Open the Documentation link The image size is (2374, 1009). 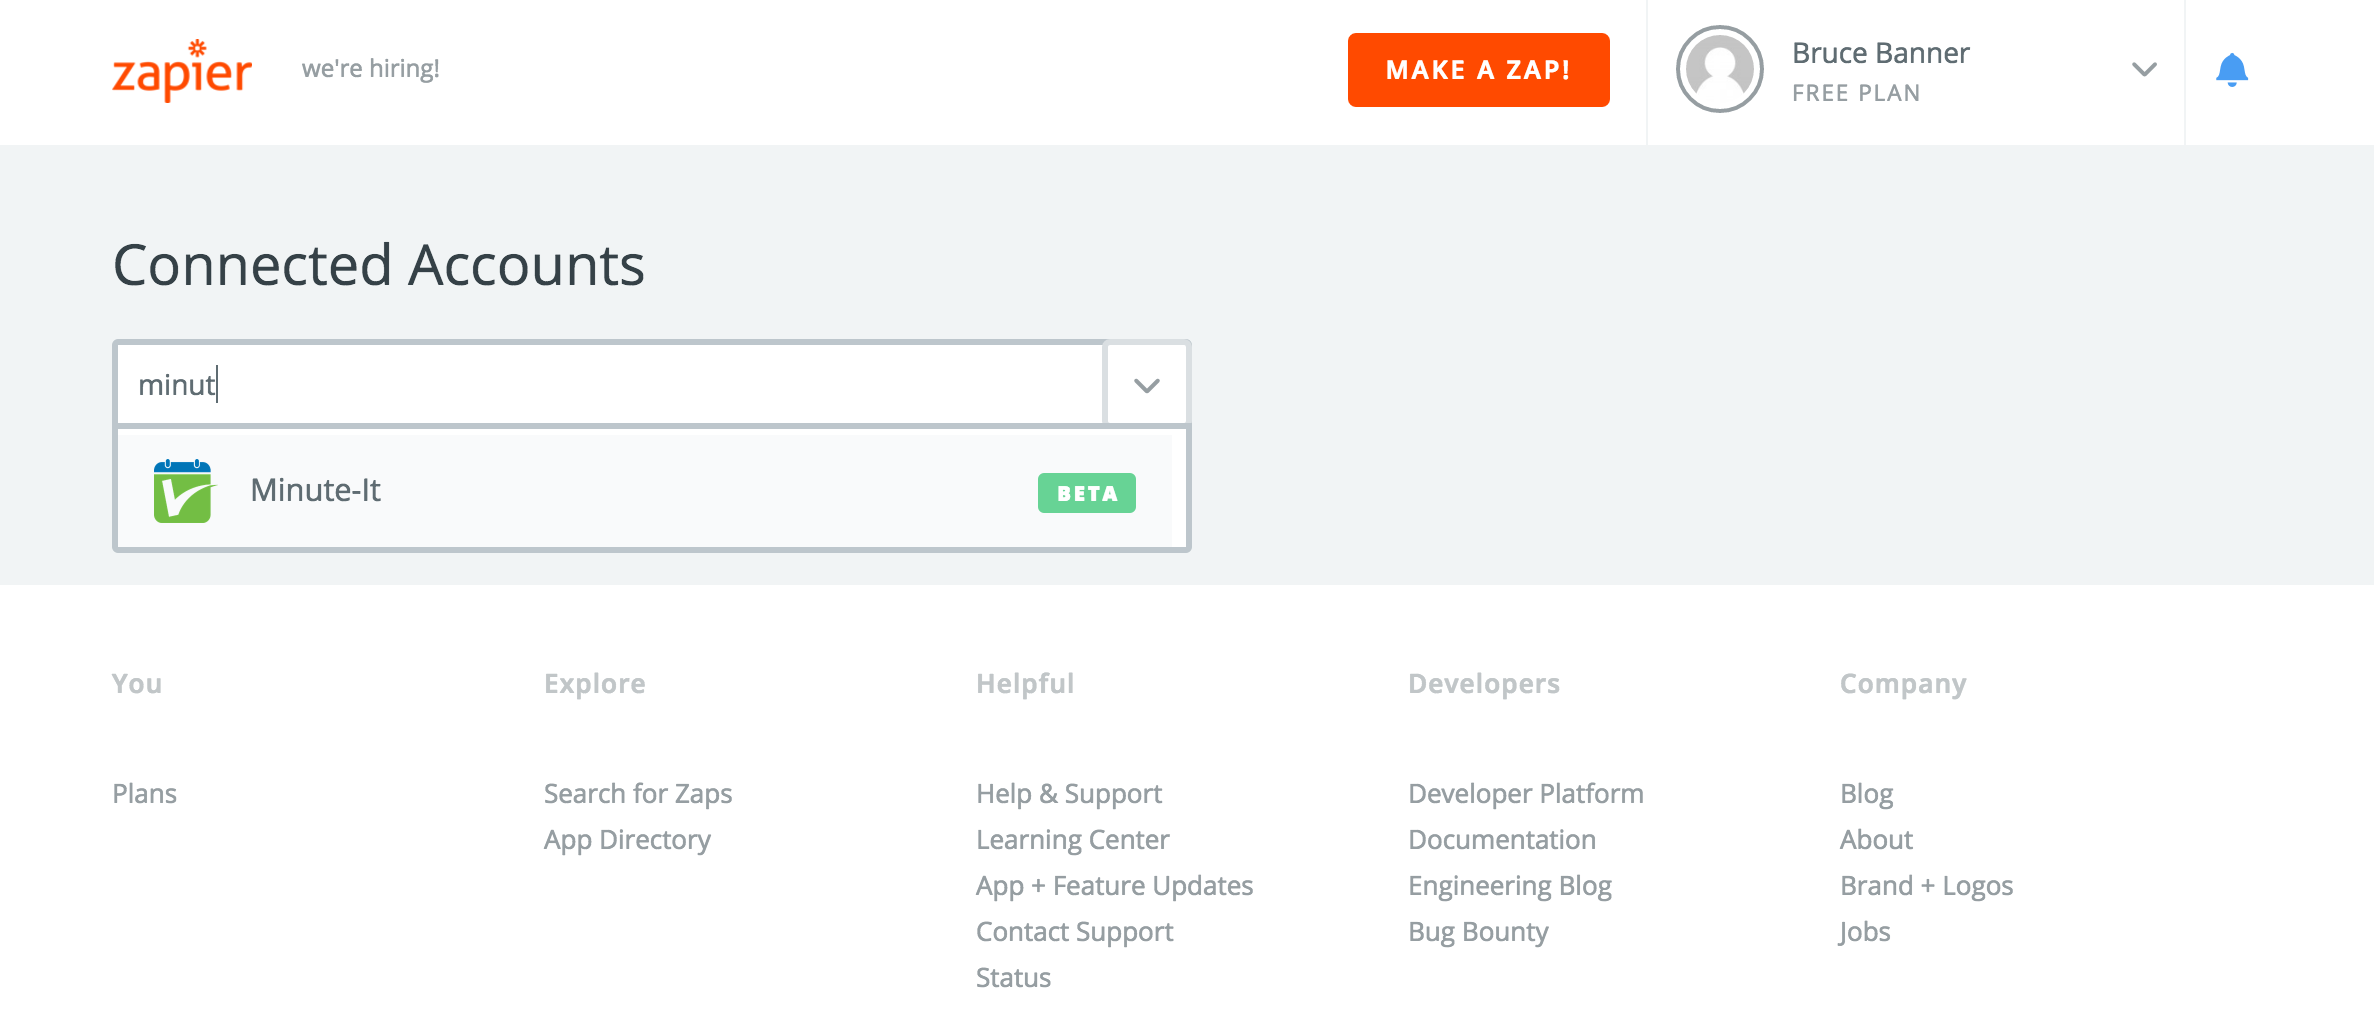(x=1501, y=840)
